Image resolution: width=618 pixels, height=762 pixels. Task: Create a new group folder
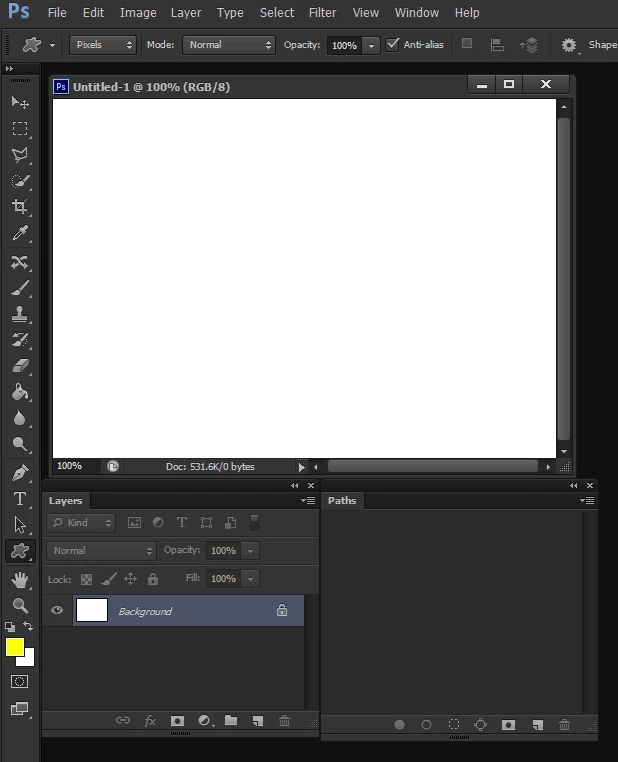231,721
